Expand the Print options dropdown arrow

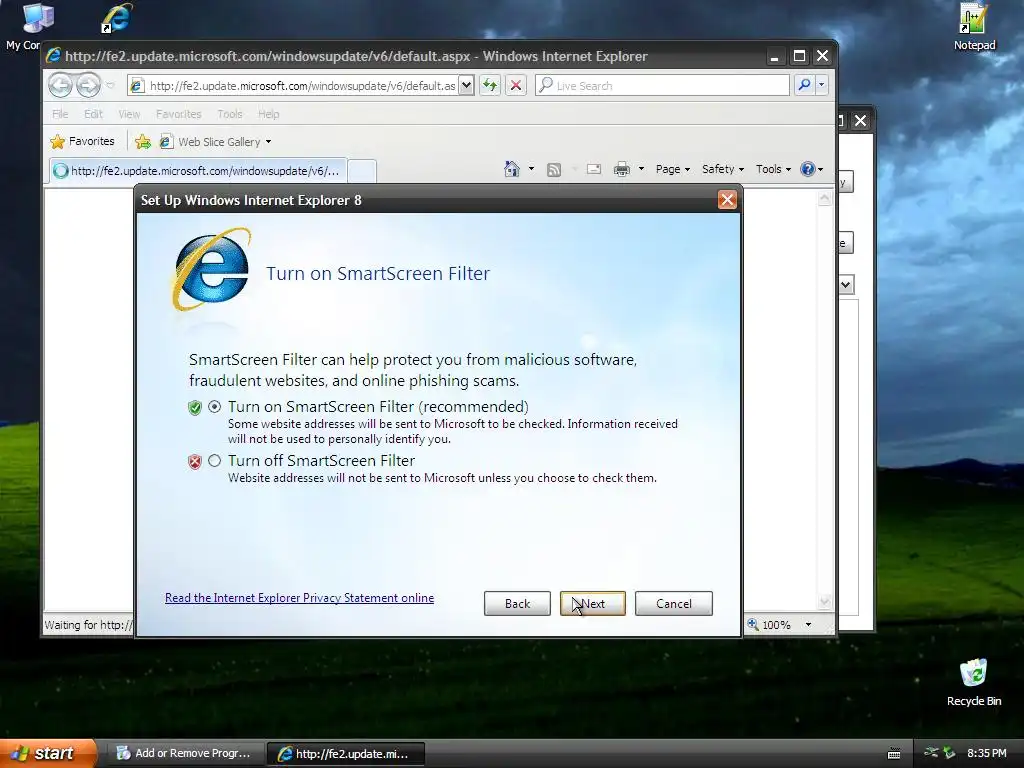(641, 169)
